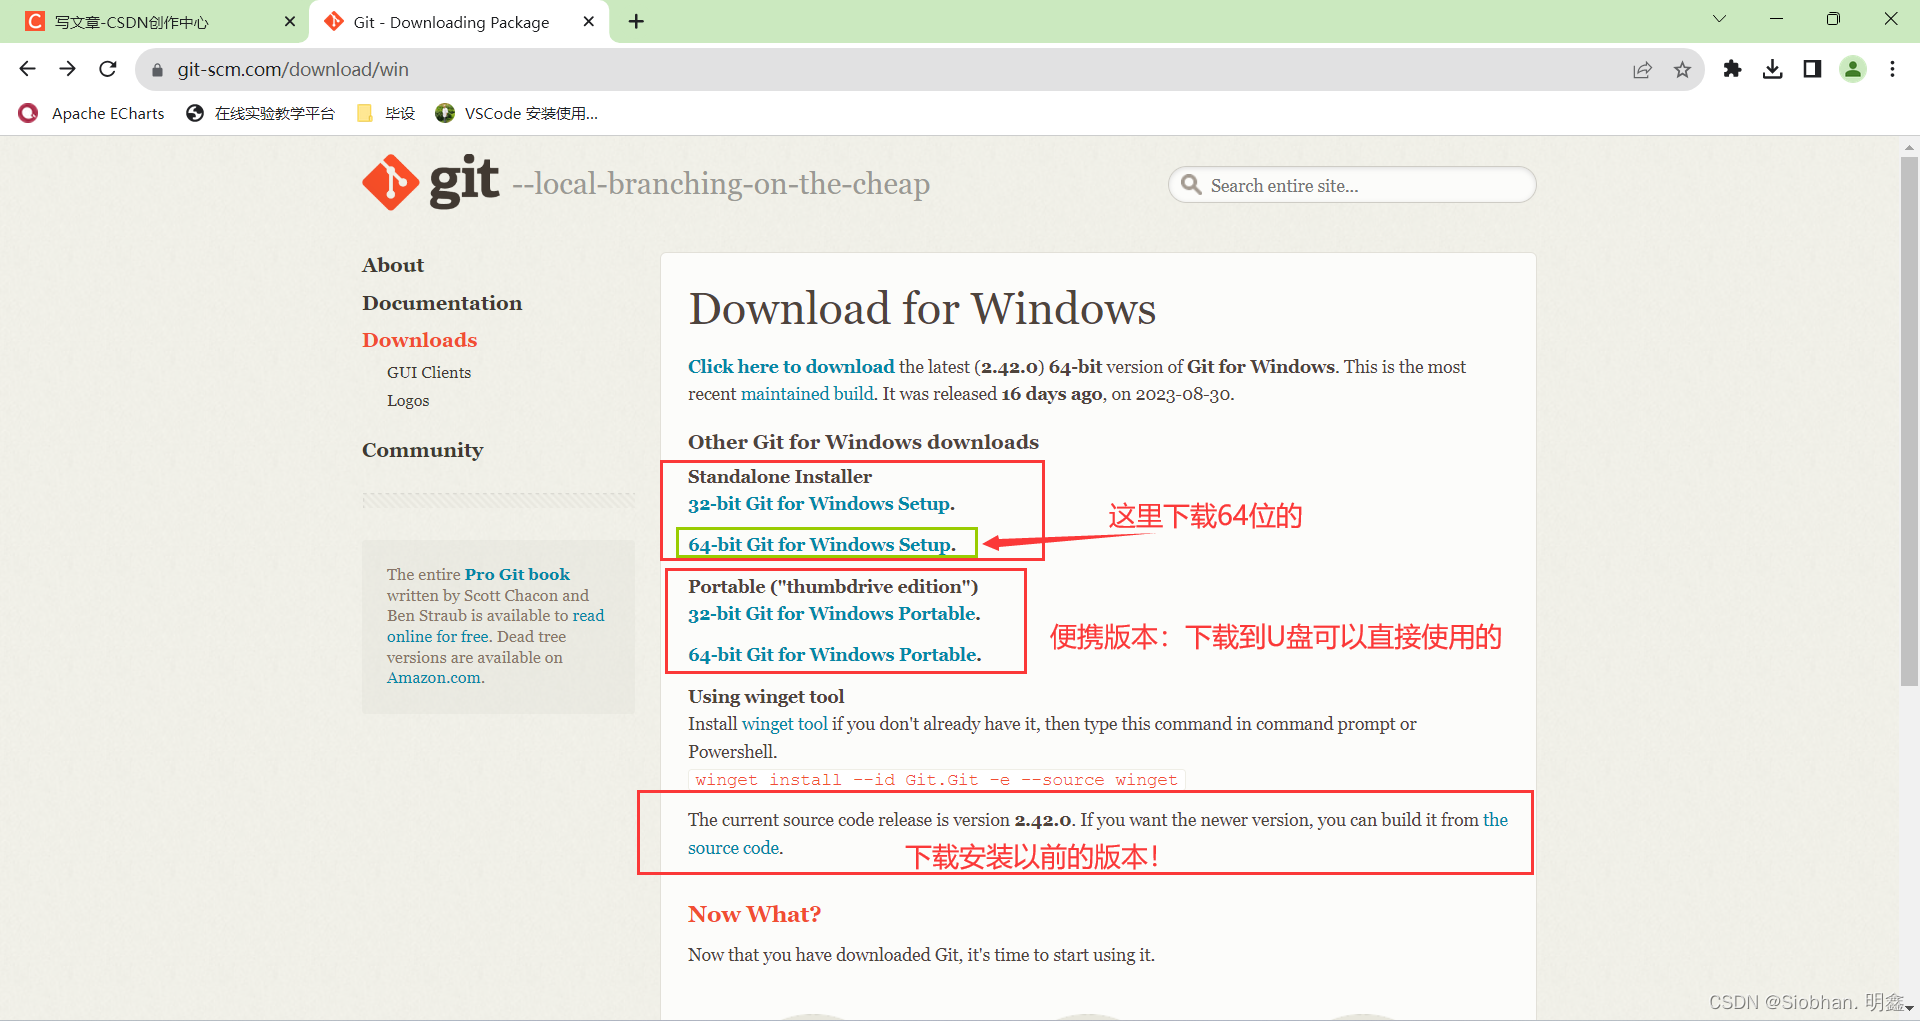Switch to Git - Downloading Package tab

tap(460, 22)
